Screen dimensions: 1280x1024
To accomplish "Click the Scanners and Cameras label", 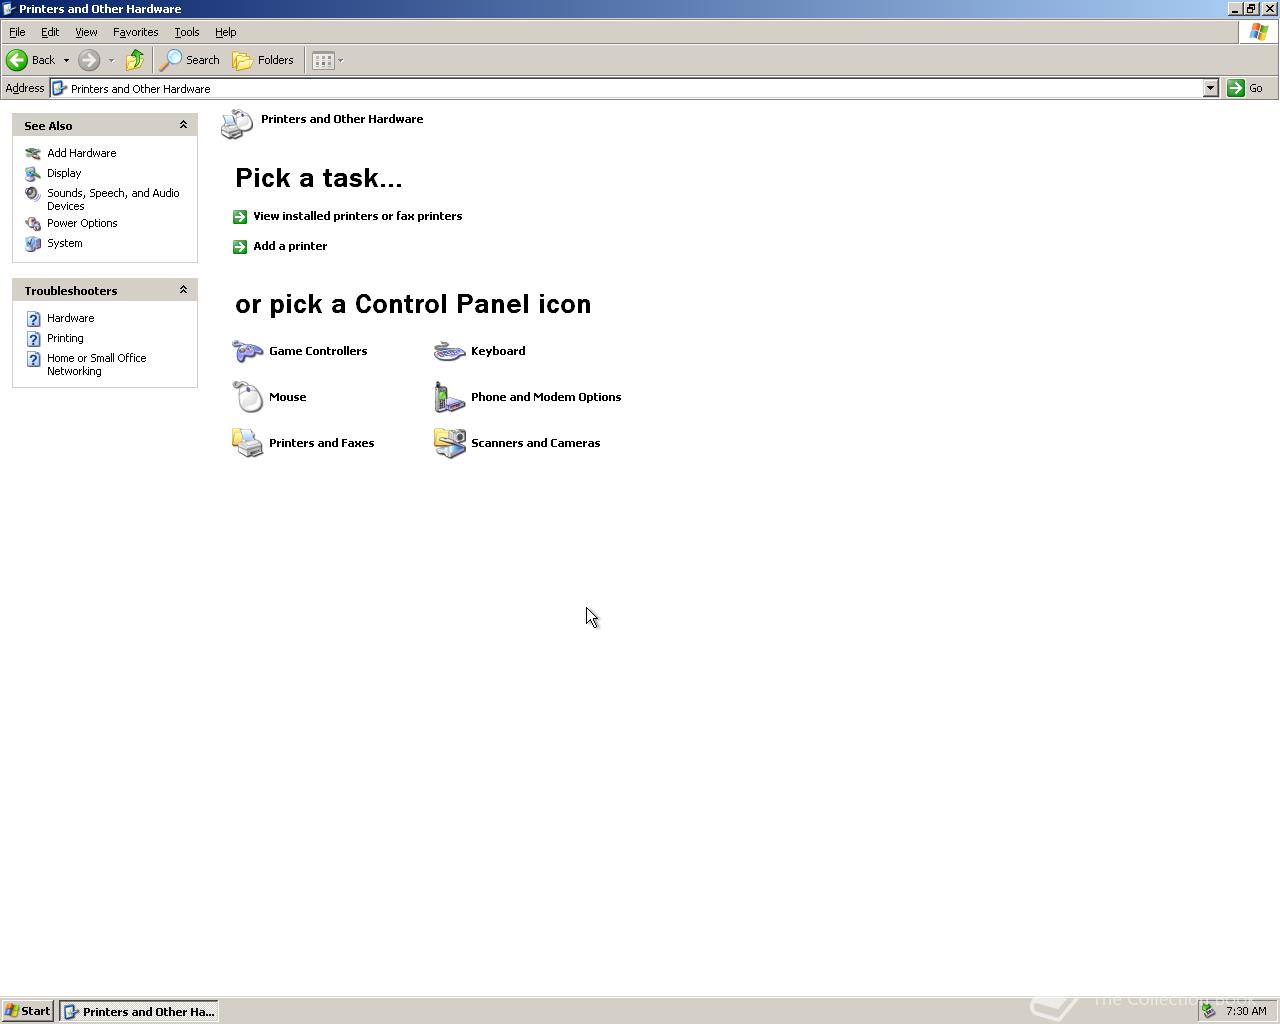I will click(535, 443).
